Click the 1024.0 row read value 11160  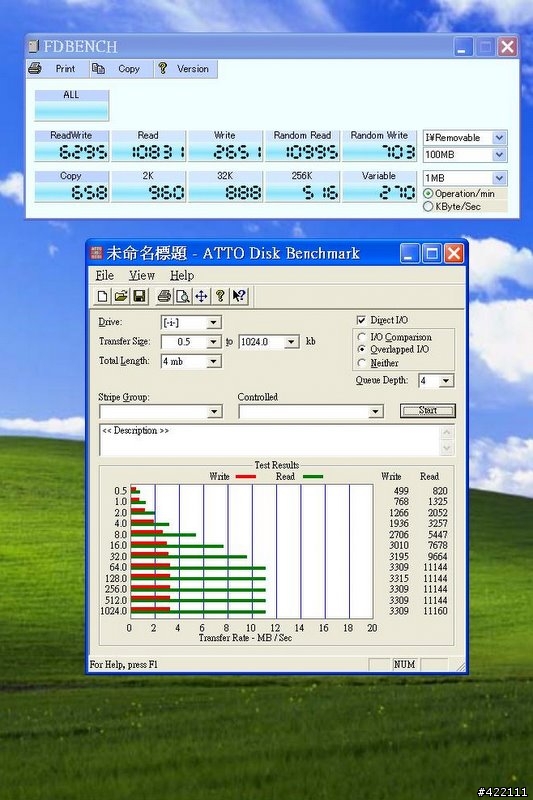435,611
